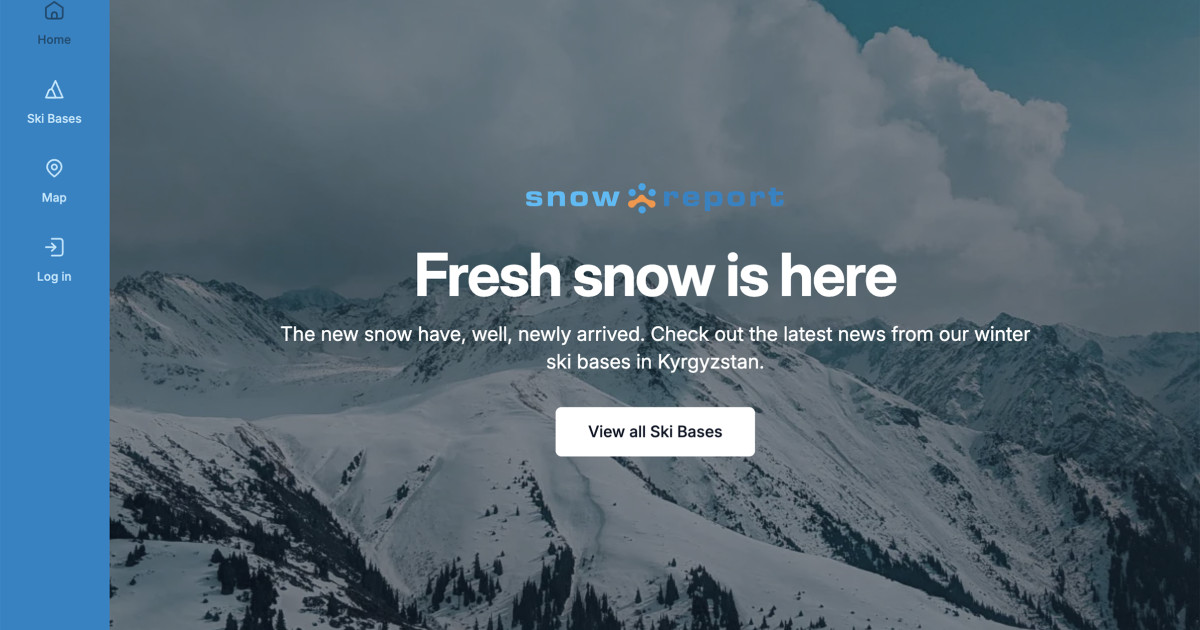Screen dimensions: 1200x630
Task: Click the description paragraph about new snow
Action: (x=655, y=348)
